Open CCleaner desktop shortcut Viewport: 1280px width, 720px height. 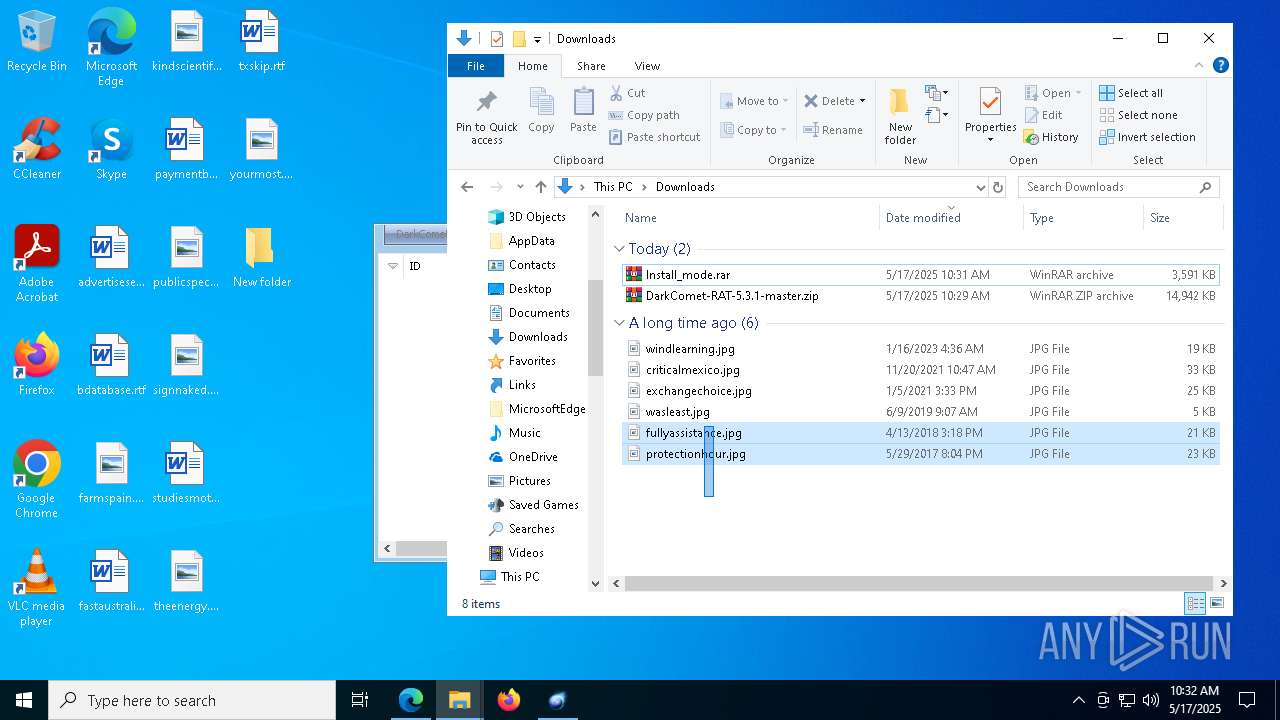pos(37,149)
